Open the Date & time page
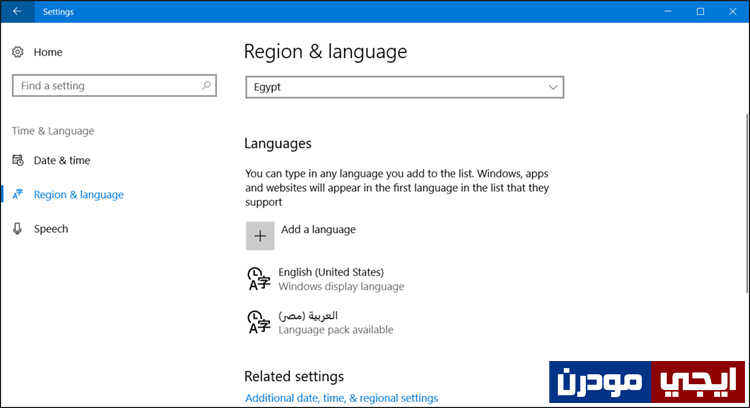 click(62, 160)
